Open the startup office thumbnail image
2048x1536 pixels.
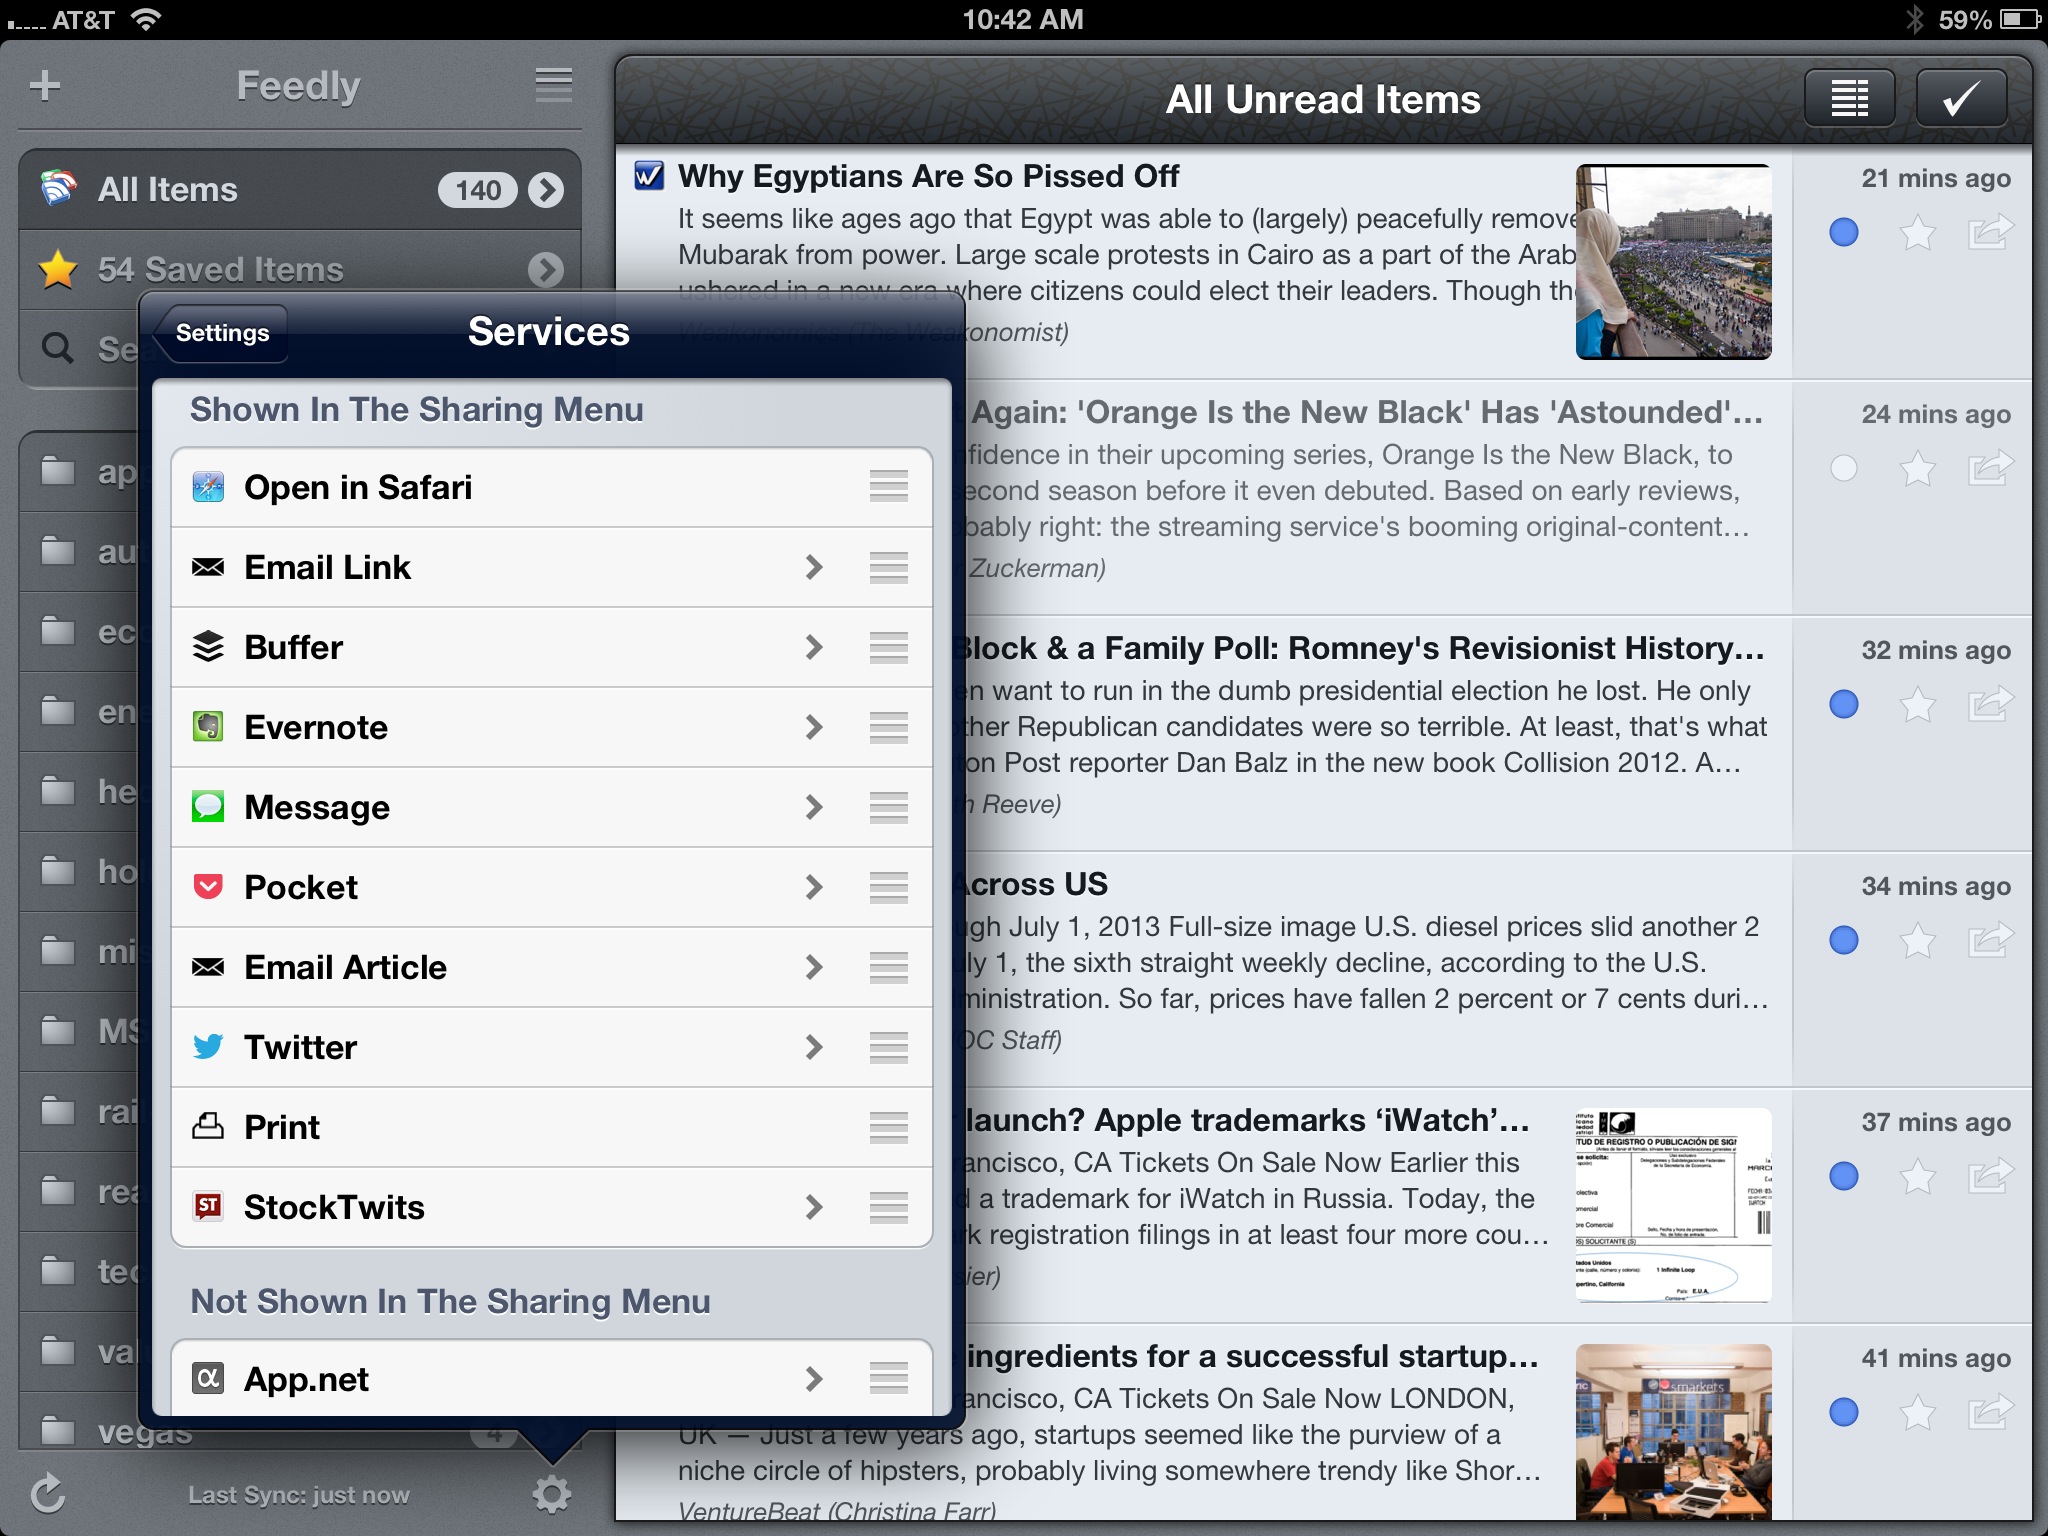point(1673,1430)
